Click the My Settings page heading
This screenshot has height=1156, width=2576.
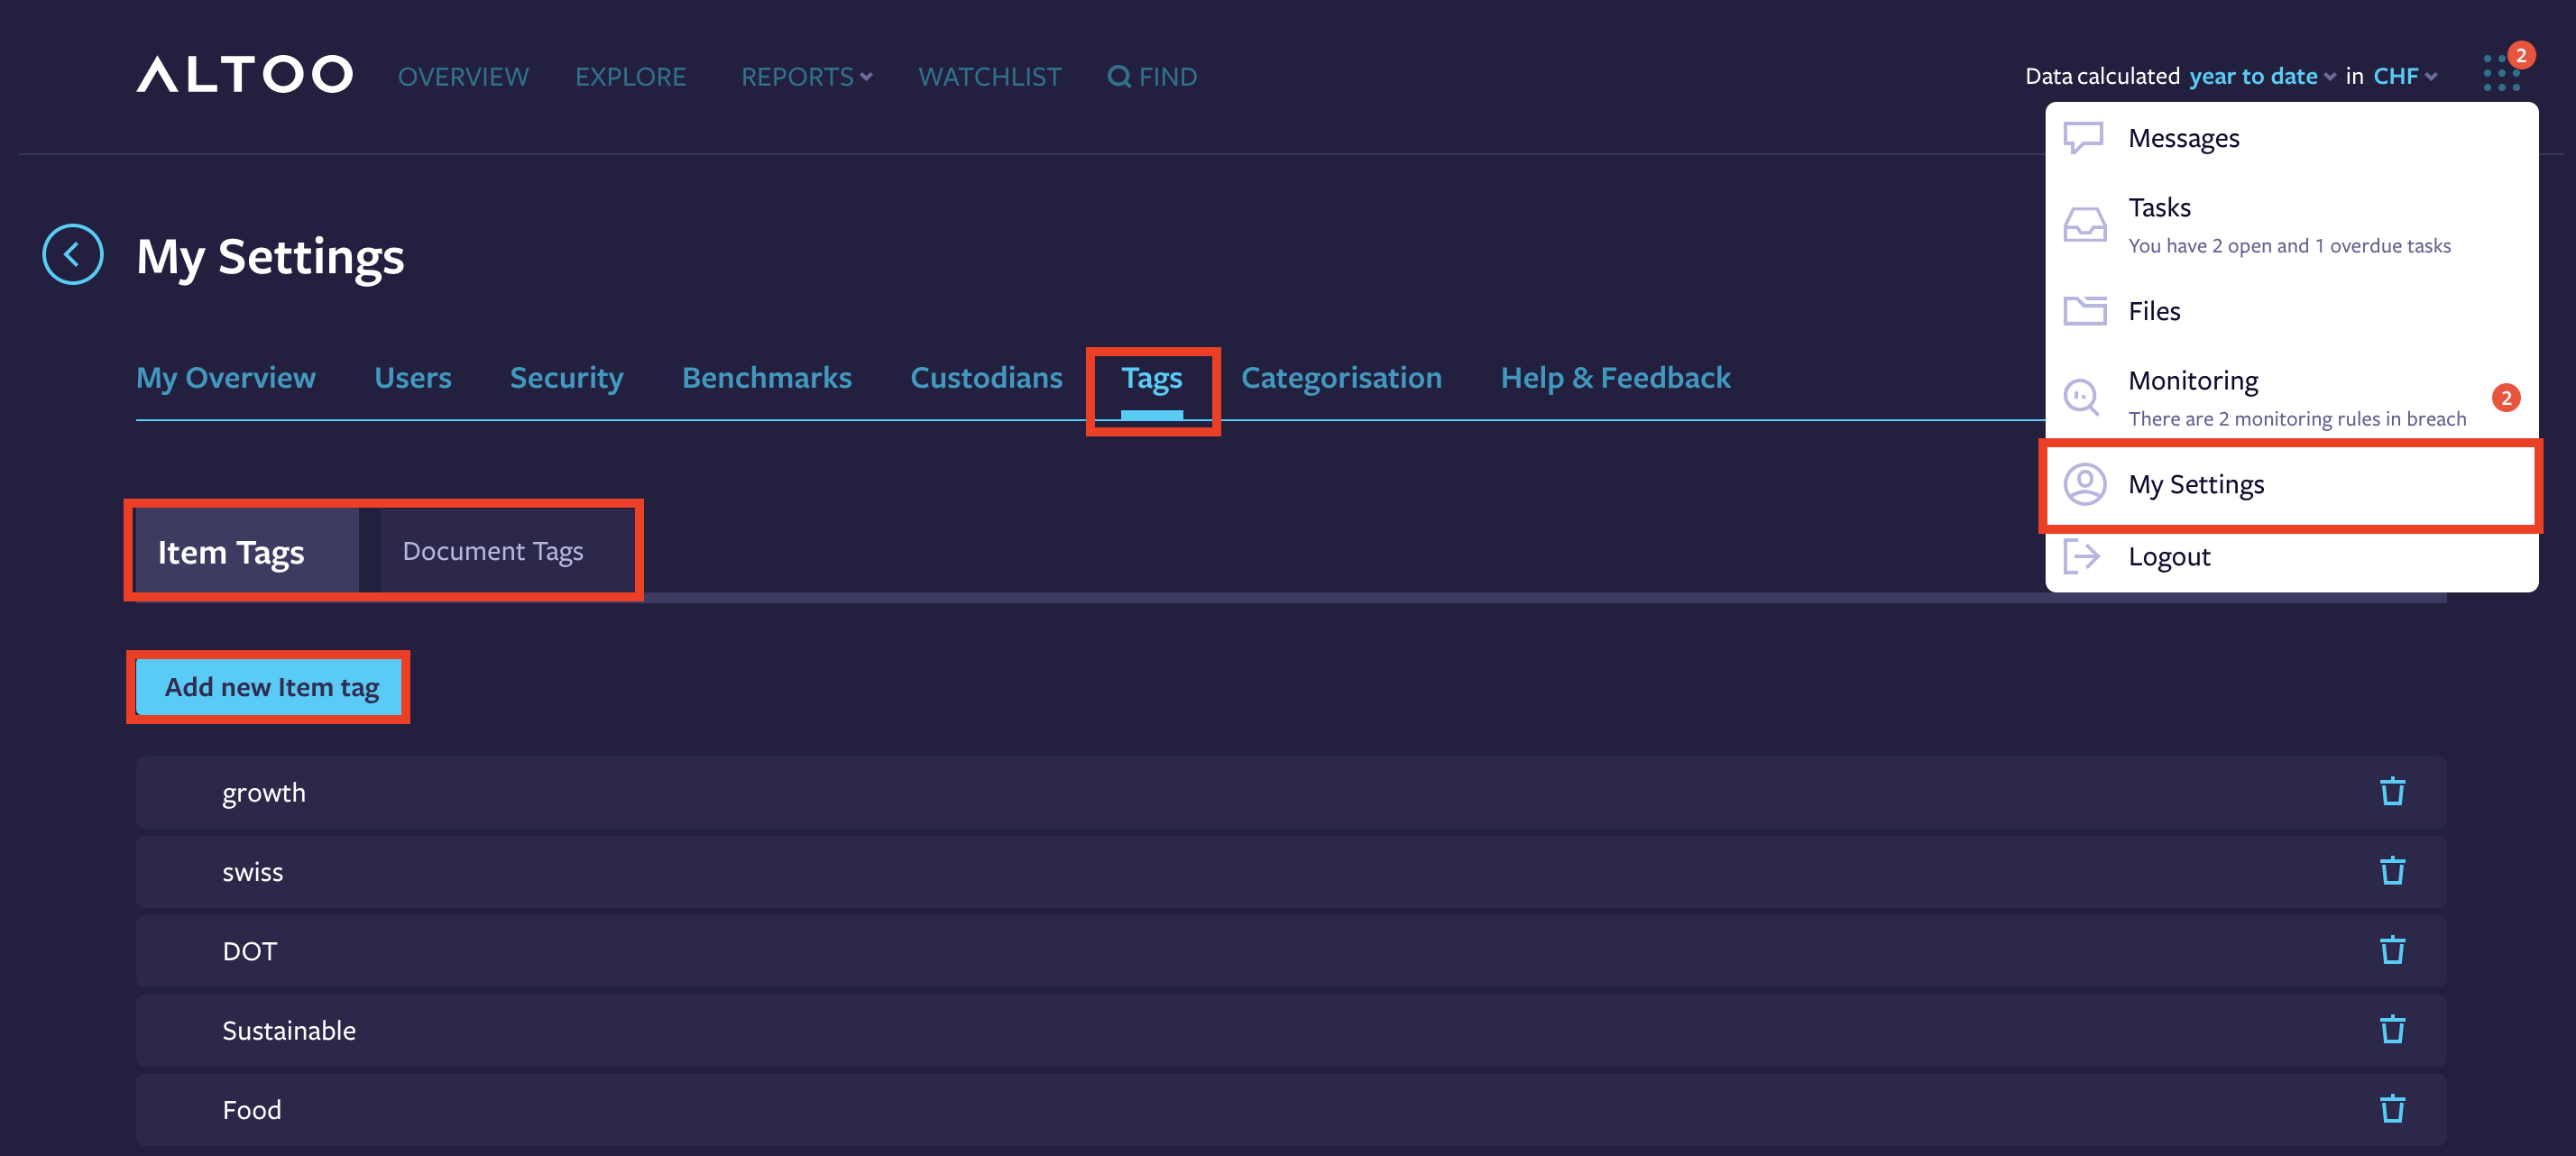pos(270,256)
